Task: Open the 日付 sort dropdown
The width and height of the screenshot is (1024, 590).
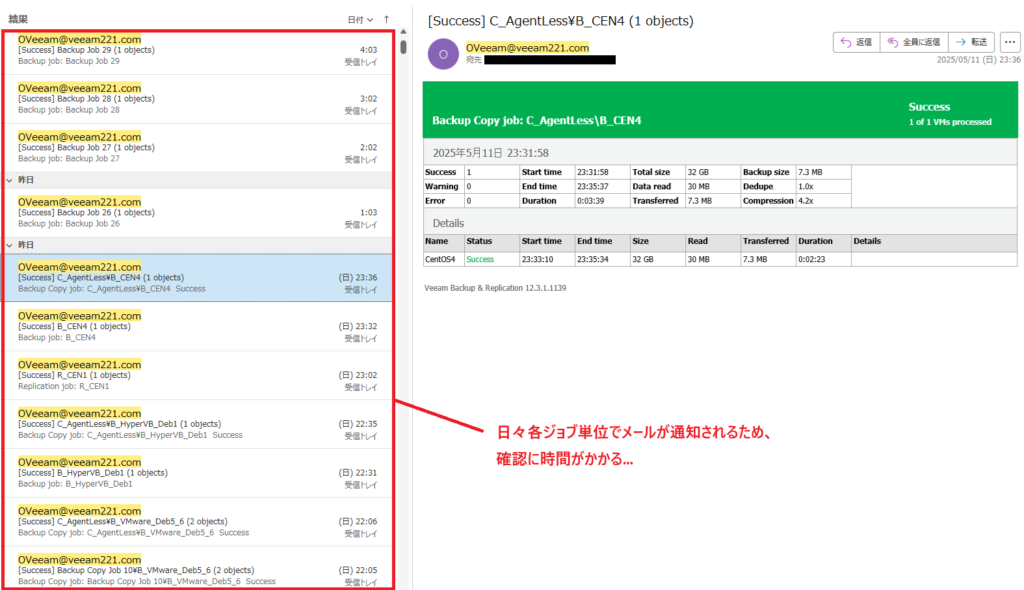Action: coord(360,19)
